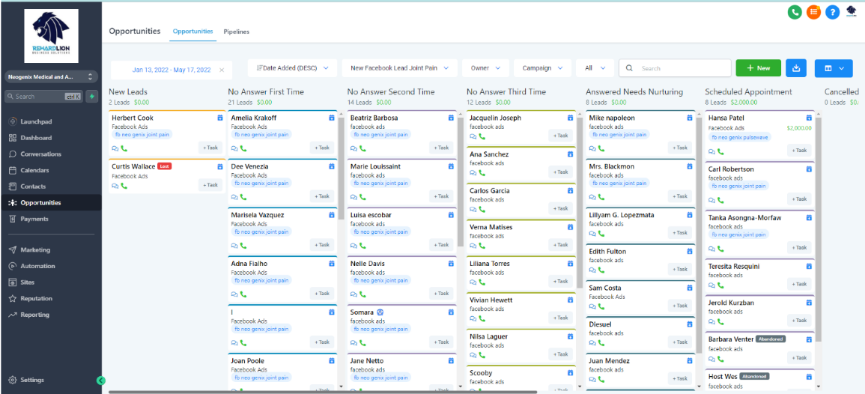865x394 pixels.
Task: Click the icon next to Somara name
Action: pyautogui.click(x=380, y=312)
